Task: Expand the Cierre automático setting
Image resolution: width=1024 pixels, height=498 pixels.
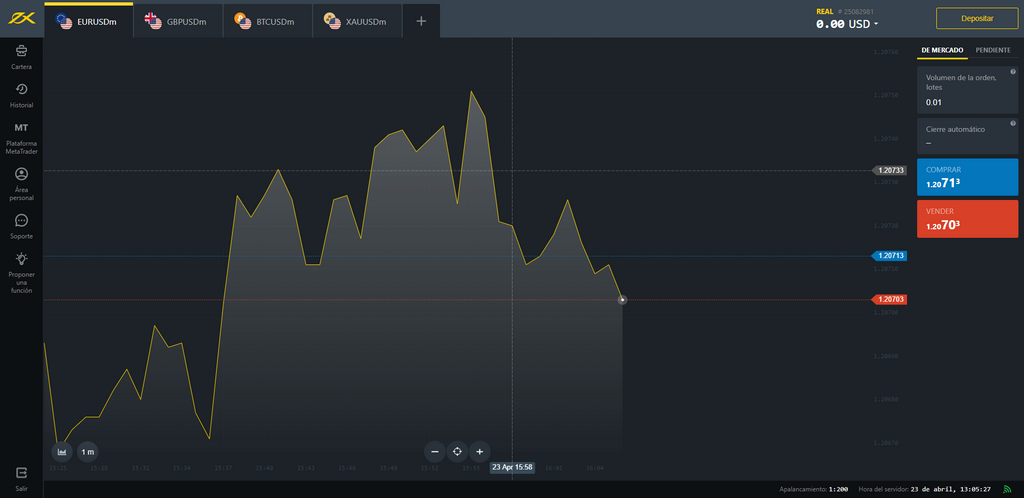Action: (967, 136)
